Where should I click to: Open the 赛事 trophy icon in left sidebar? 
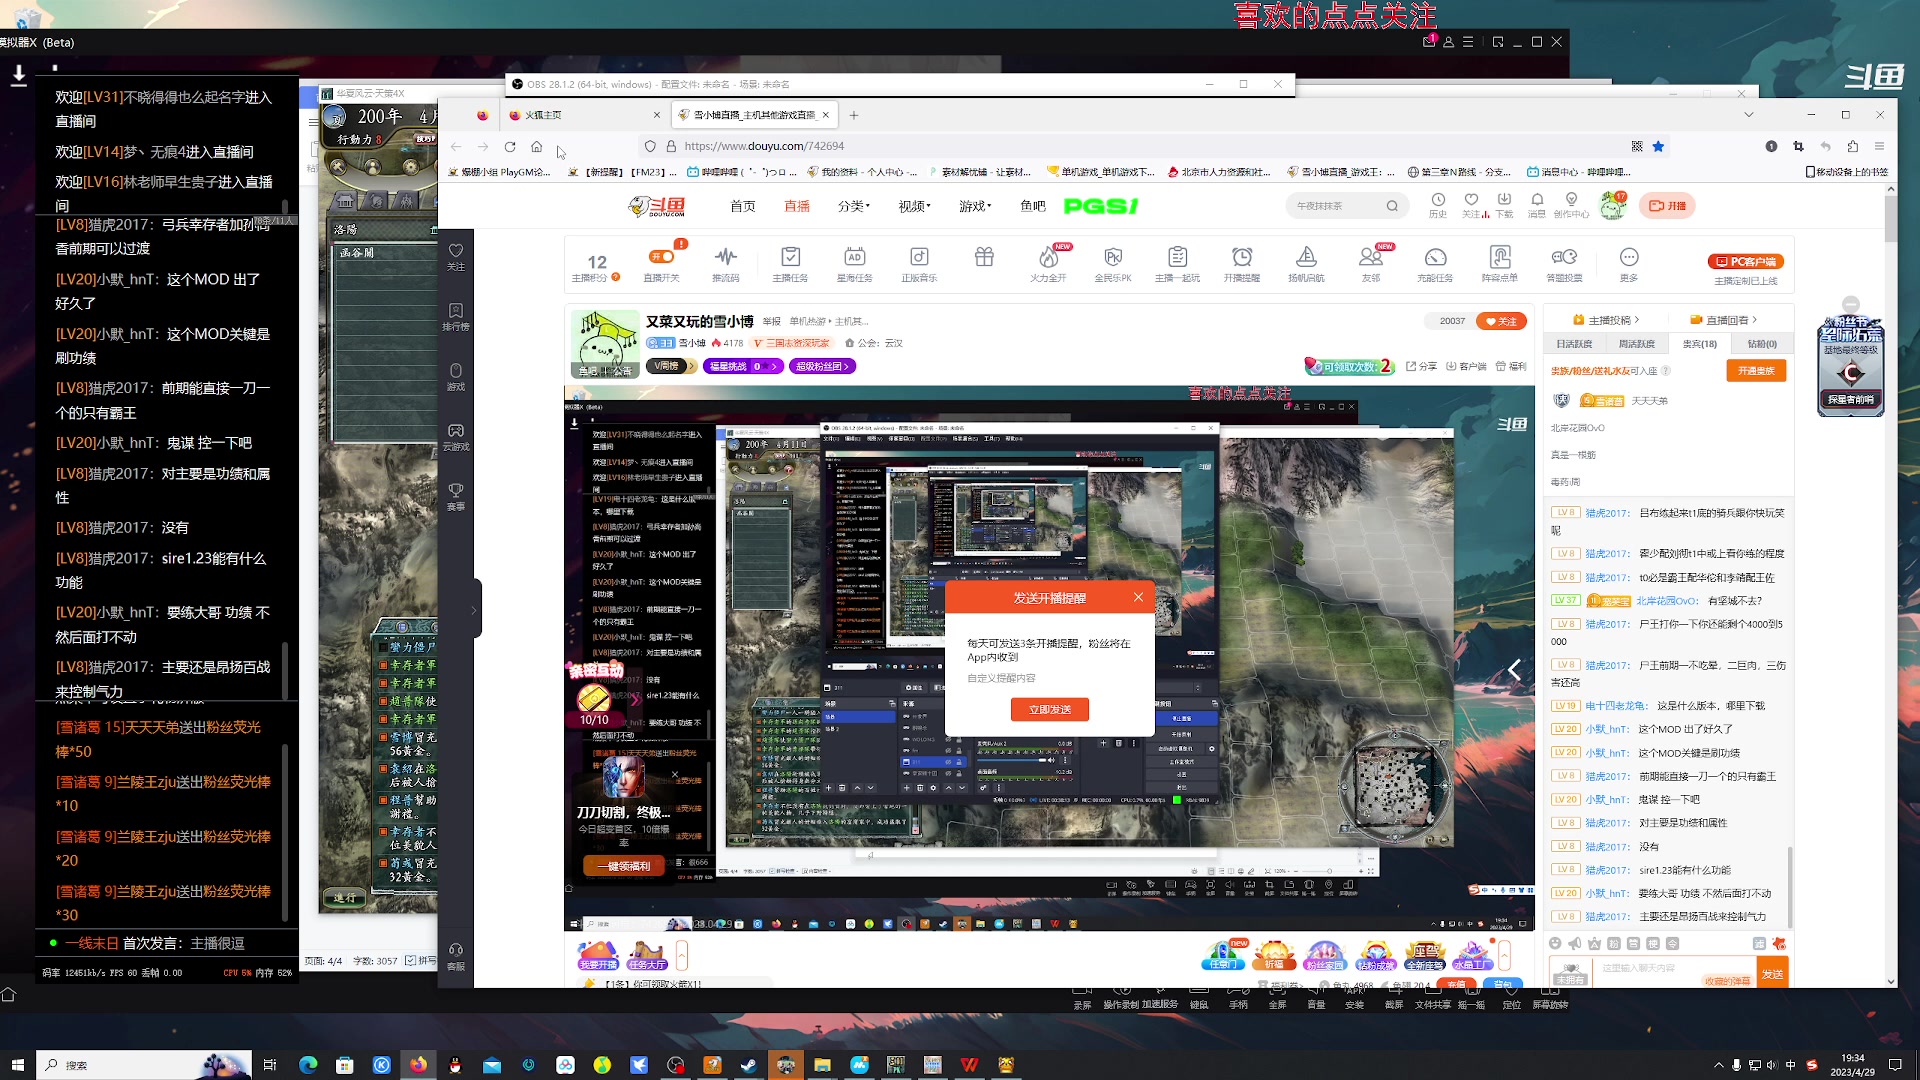pyautogui.click(x=456, y=491)
